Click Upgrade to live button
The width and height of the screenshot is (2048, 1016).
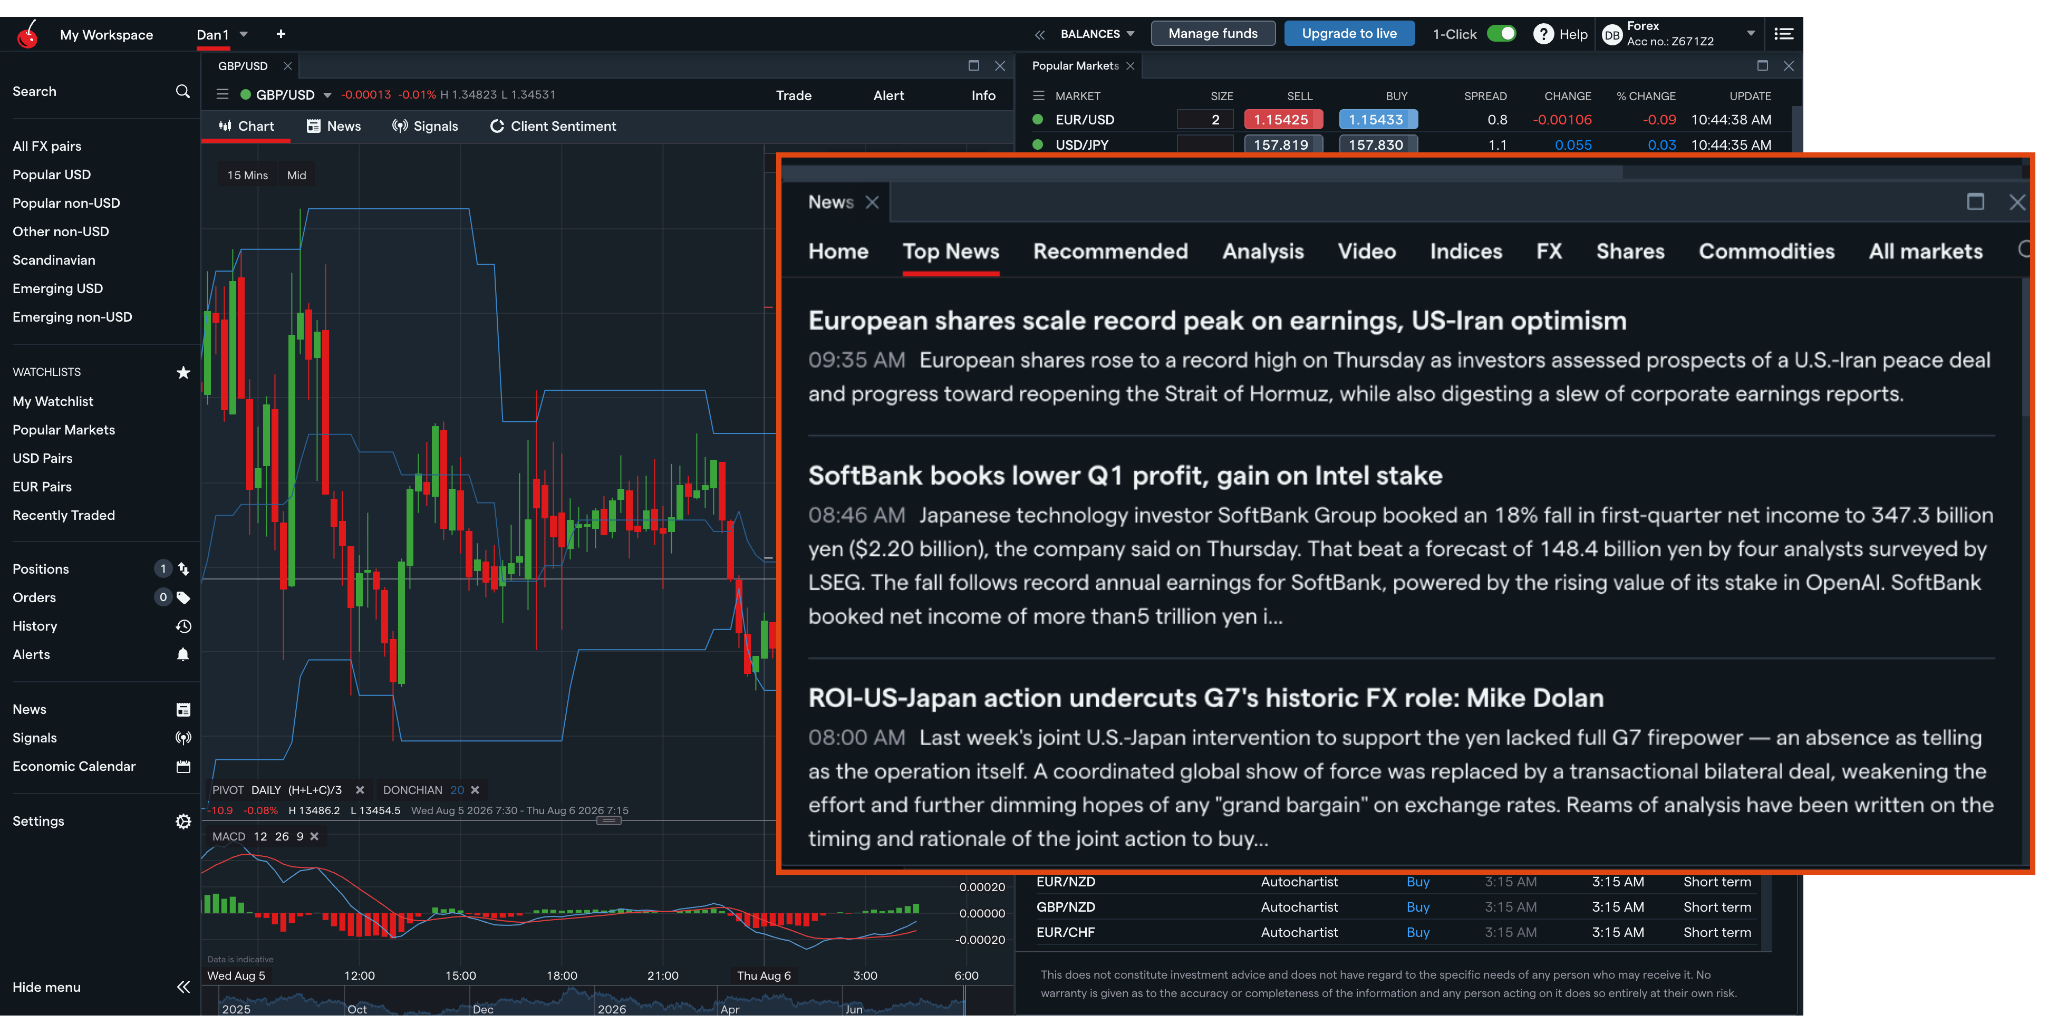[x=1349, y=34]
